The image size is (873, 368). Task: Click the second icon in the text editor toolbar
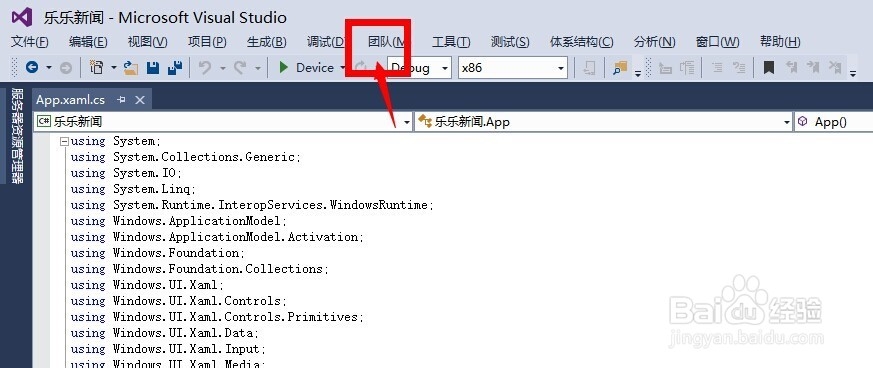pyautogui.click(x=688, y=68)
